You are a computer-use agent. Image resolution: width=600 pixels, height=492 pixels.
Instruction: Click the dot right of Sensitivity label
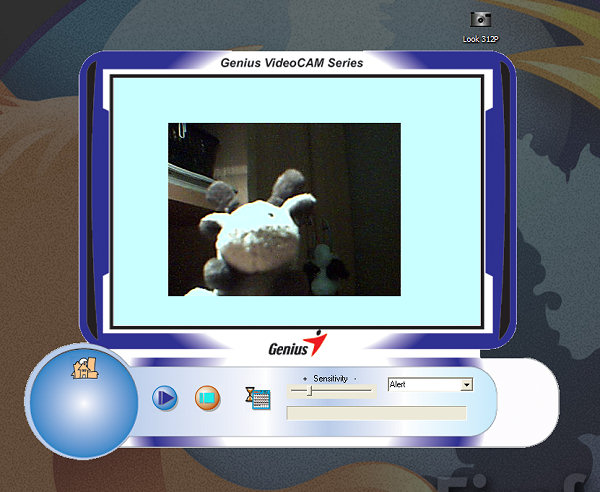click(x=354, y=380)
